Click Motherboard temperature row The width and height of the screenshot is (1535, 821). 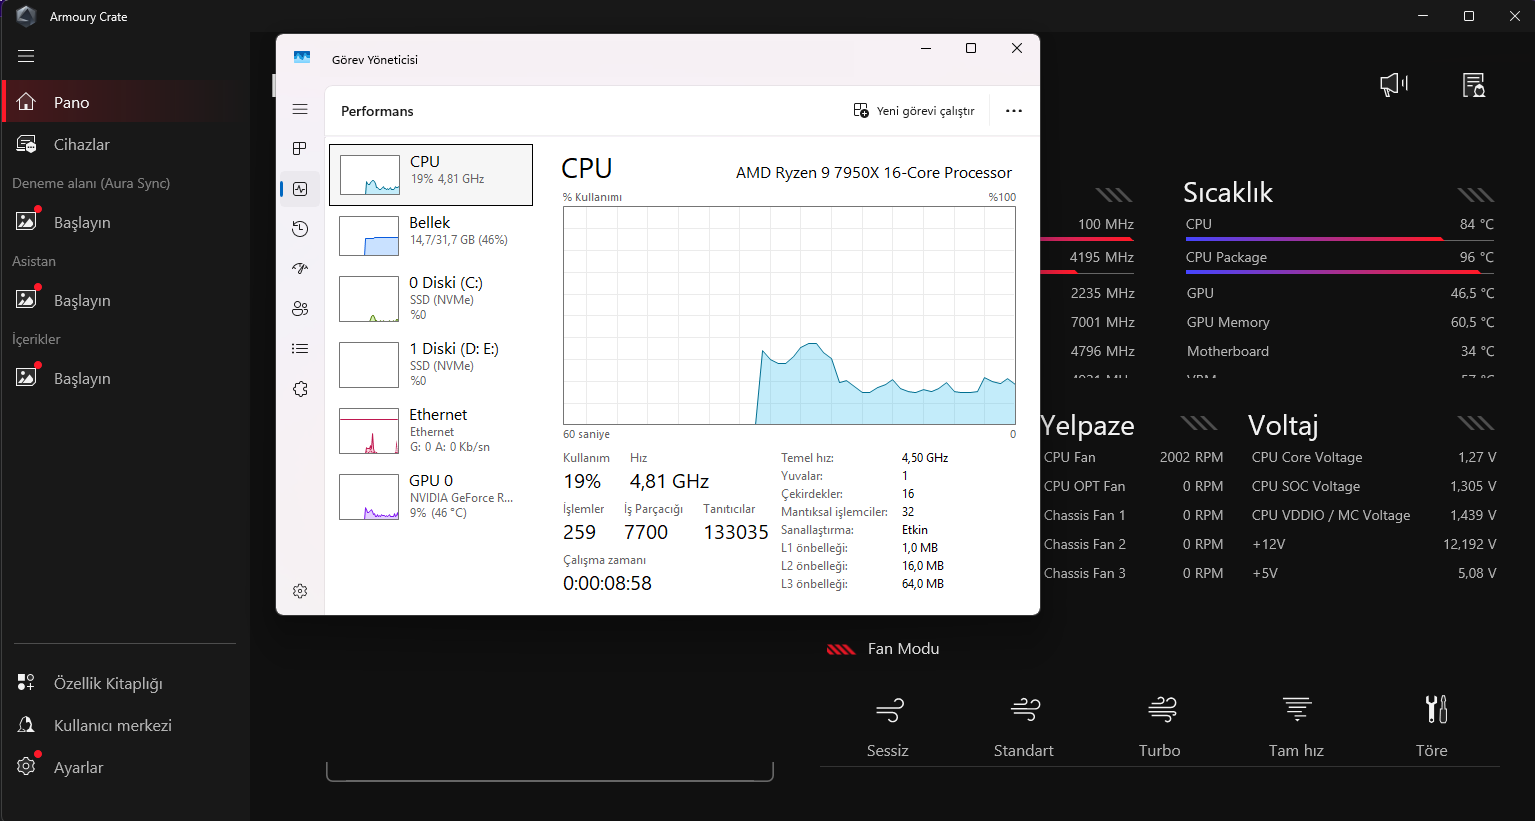point(1340,351)
